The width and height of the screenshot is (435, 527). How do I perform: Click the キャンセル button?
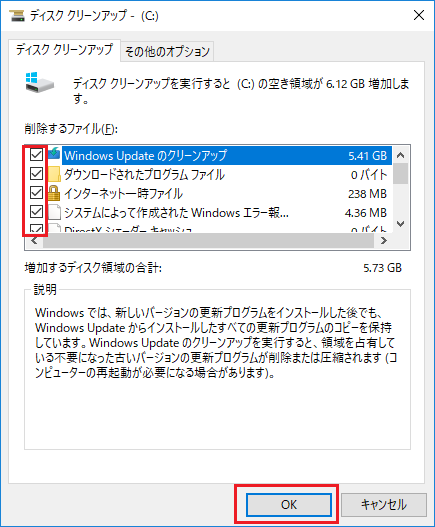[384, 504]
